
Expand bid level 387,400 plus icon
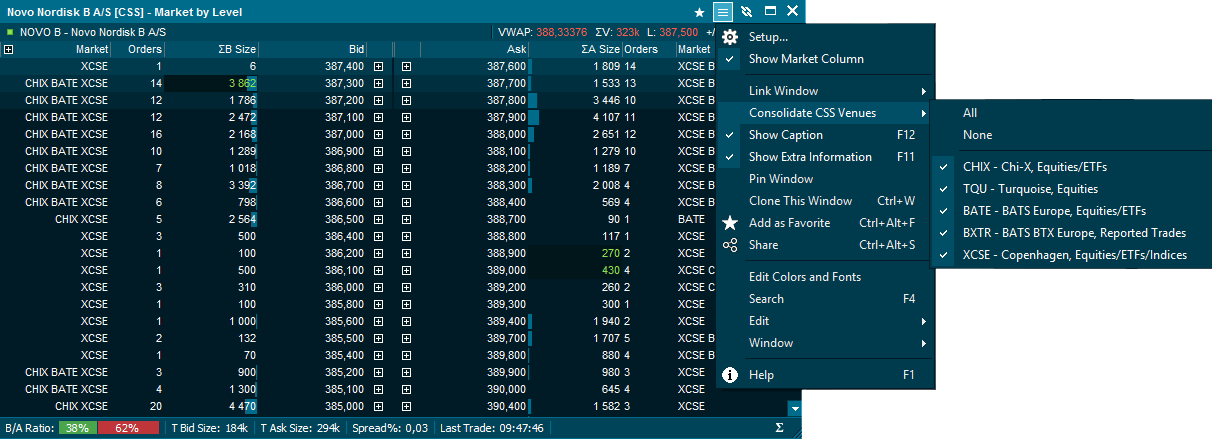click(x=378, y=66)
